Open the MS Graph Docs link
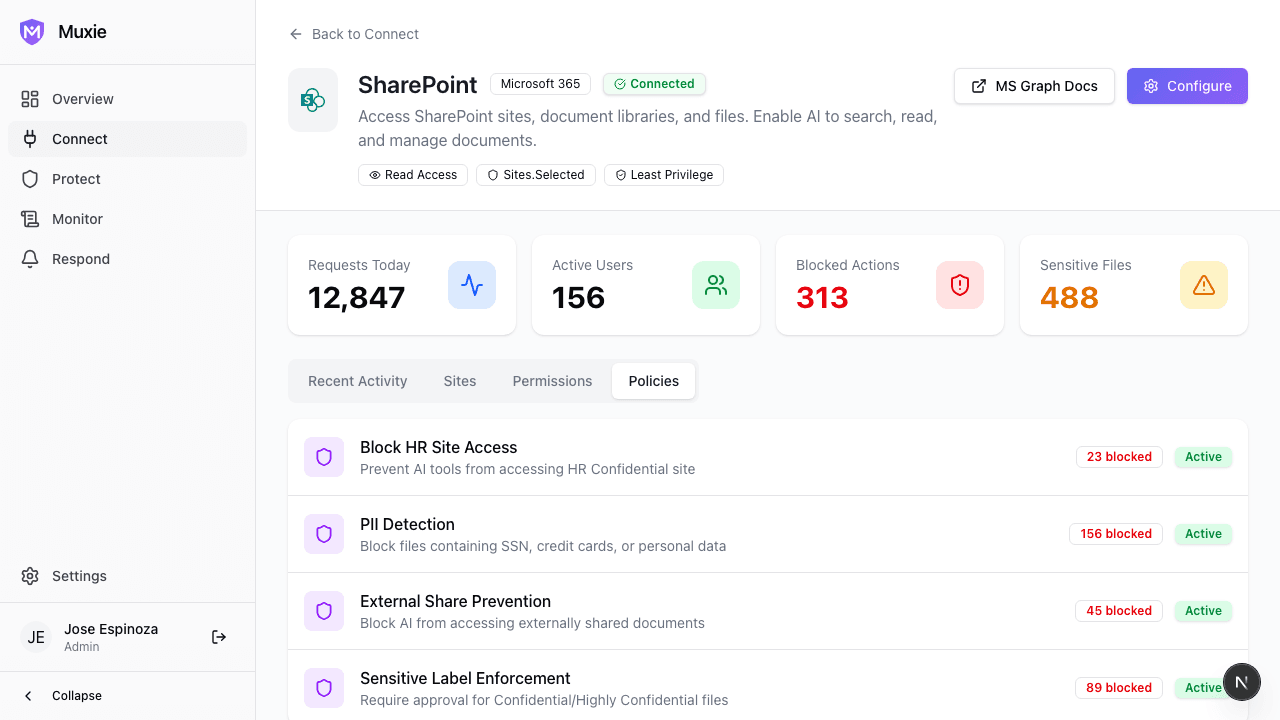Viewport: 1280px width, 720px height. 1034,86
